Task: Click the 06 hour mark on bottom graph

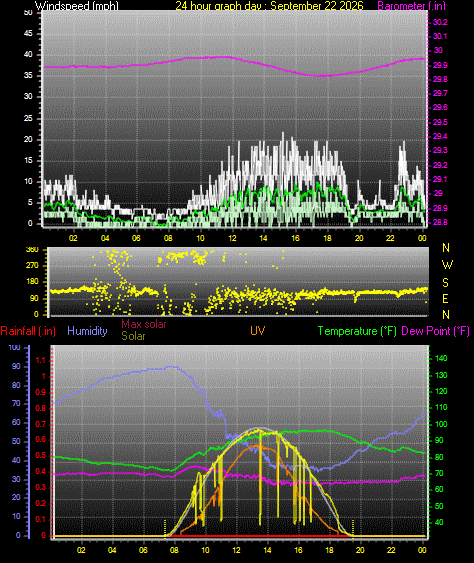Action: (143, 550)
